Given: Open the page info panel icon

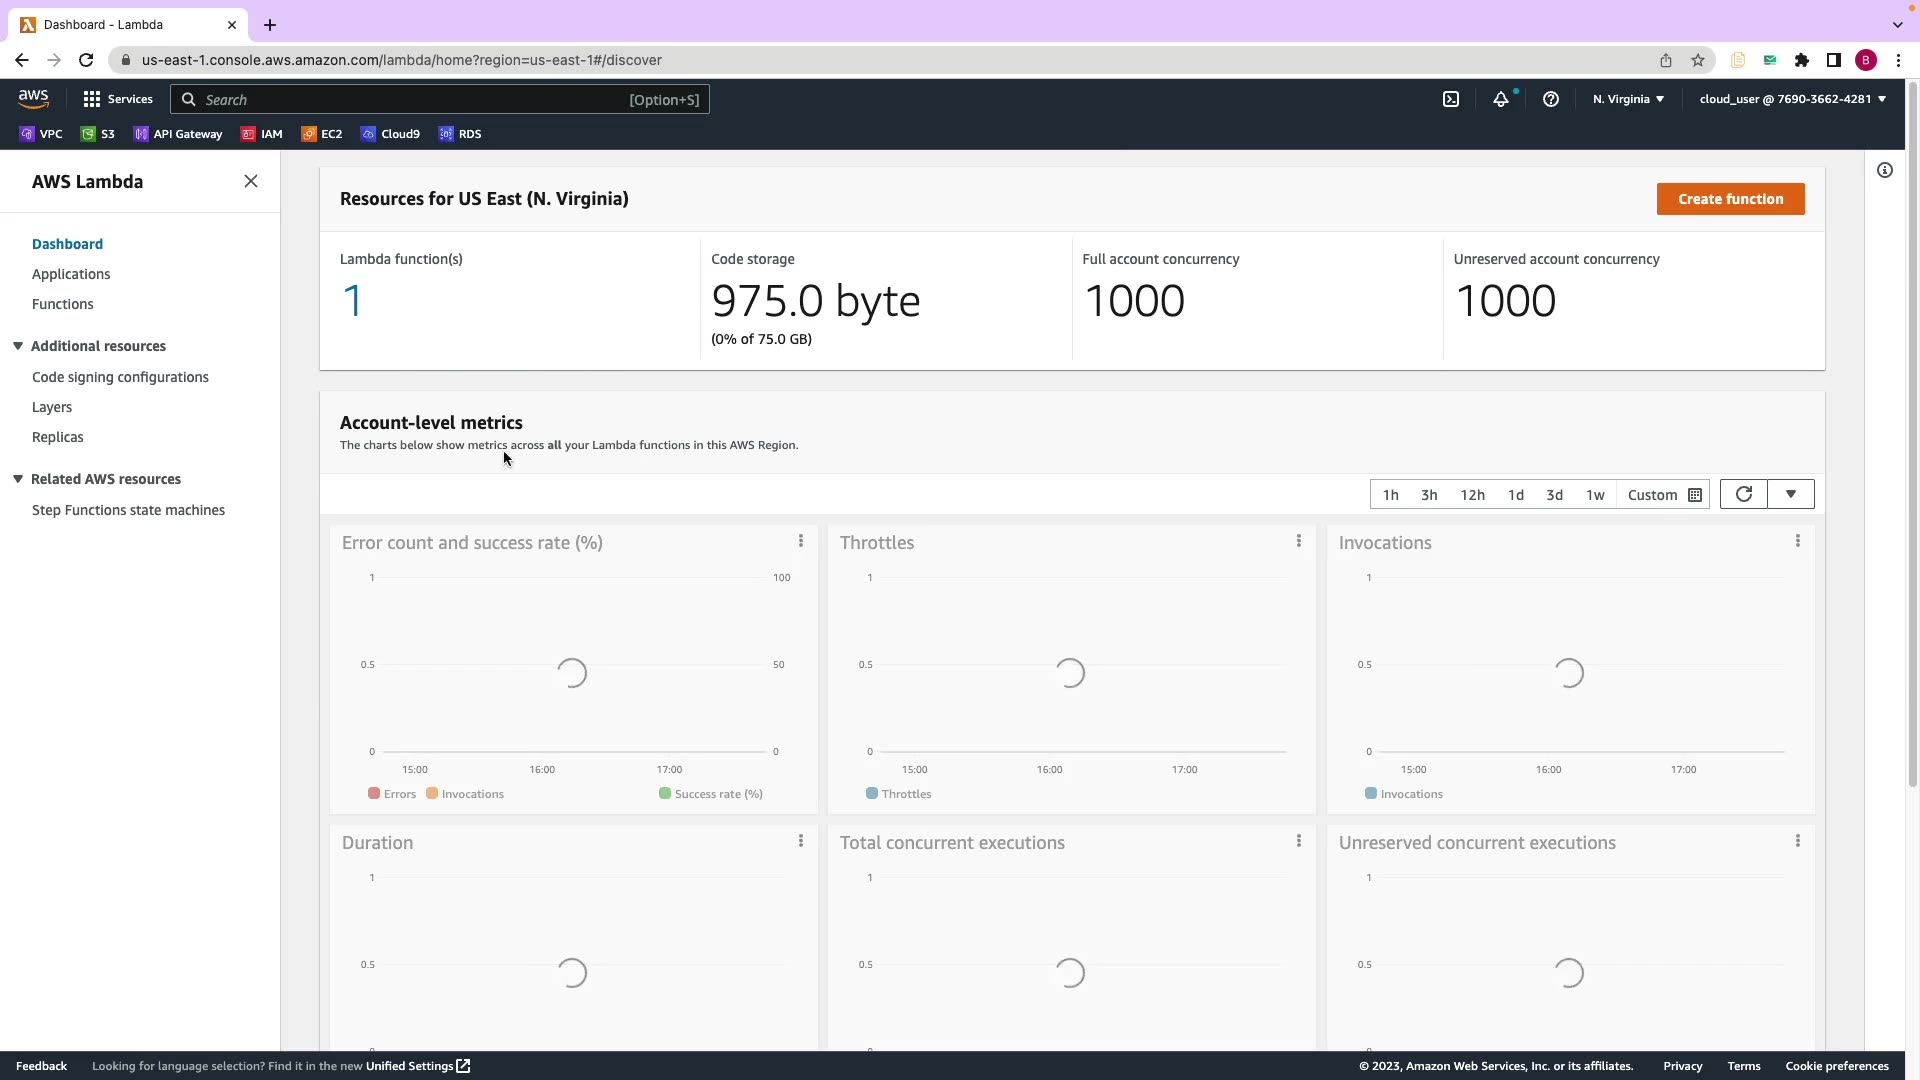Looking at the screenshot, I should click(1885, 170).
